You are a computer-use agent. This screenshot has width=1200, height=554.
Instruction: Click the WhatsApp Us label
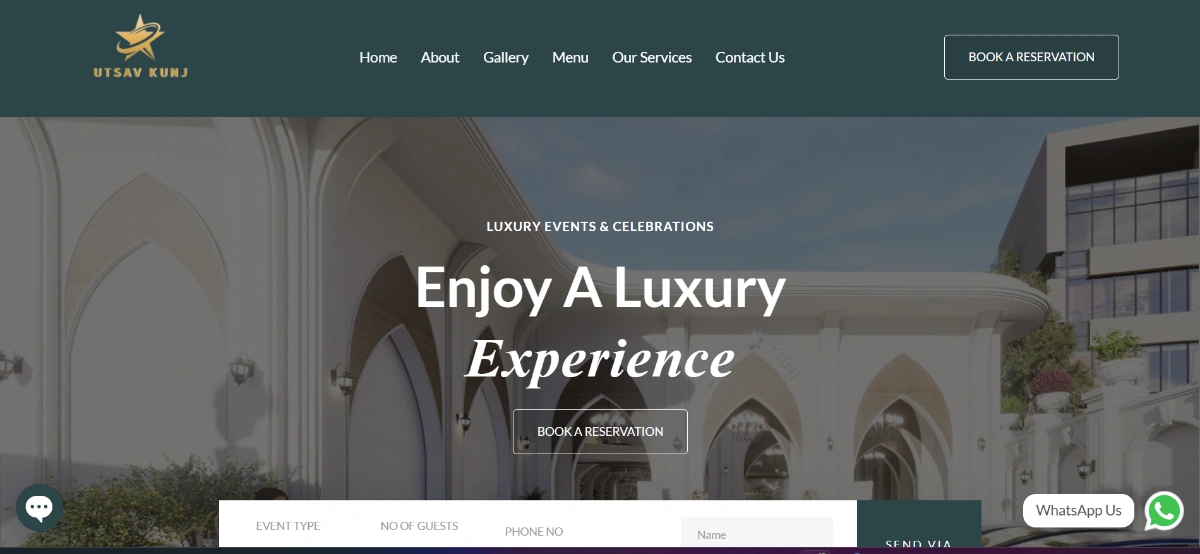tap(1078, 511)
